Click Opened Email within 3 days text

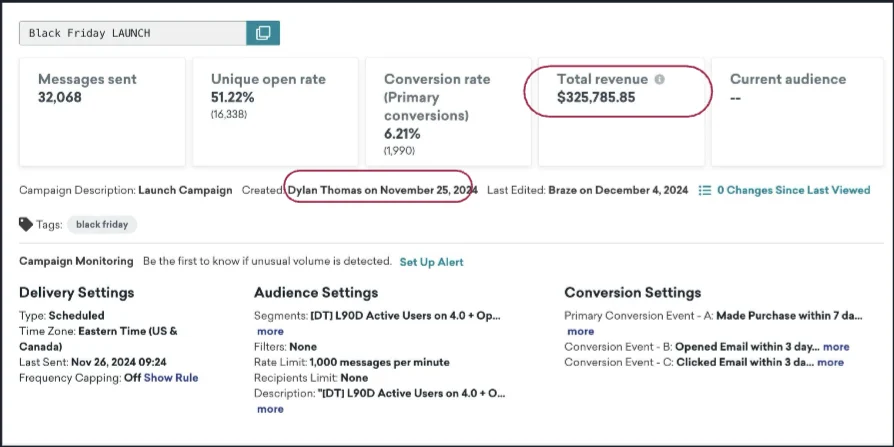(x=747, y=347)
